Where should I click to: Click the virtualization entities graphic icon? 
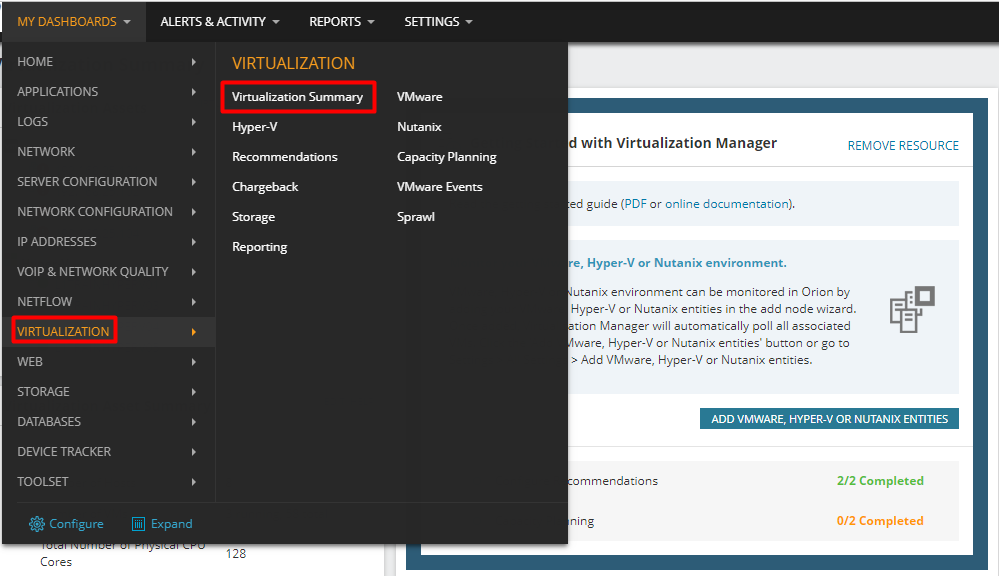point(912,309)
